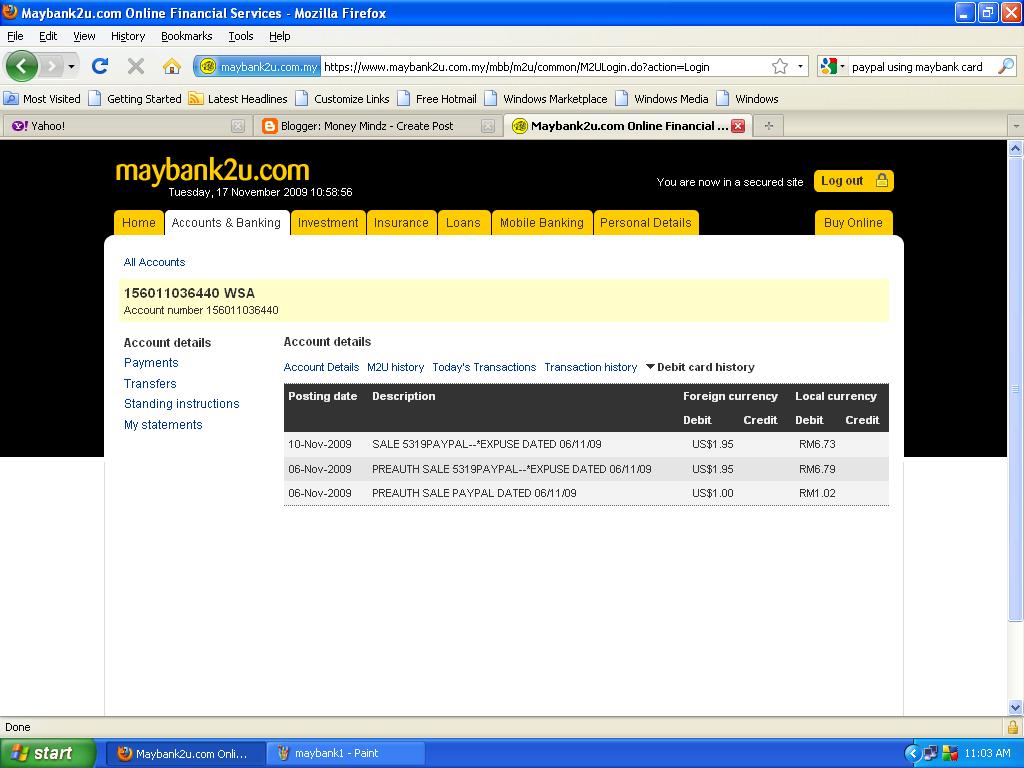Collapse the Debit card history disclosure triangle

(651, 367)
